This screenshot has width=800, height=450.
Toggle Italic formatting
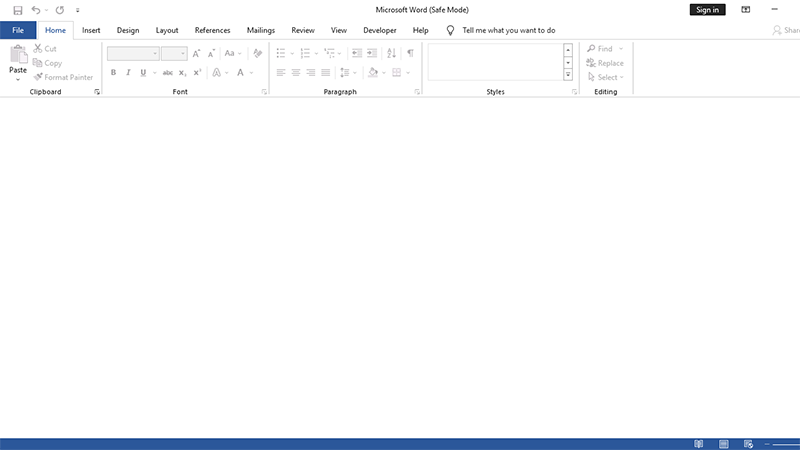128,73
